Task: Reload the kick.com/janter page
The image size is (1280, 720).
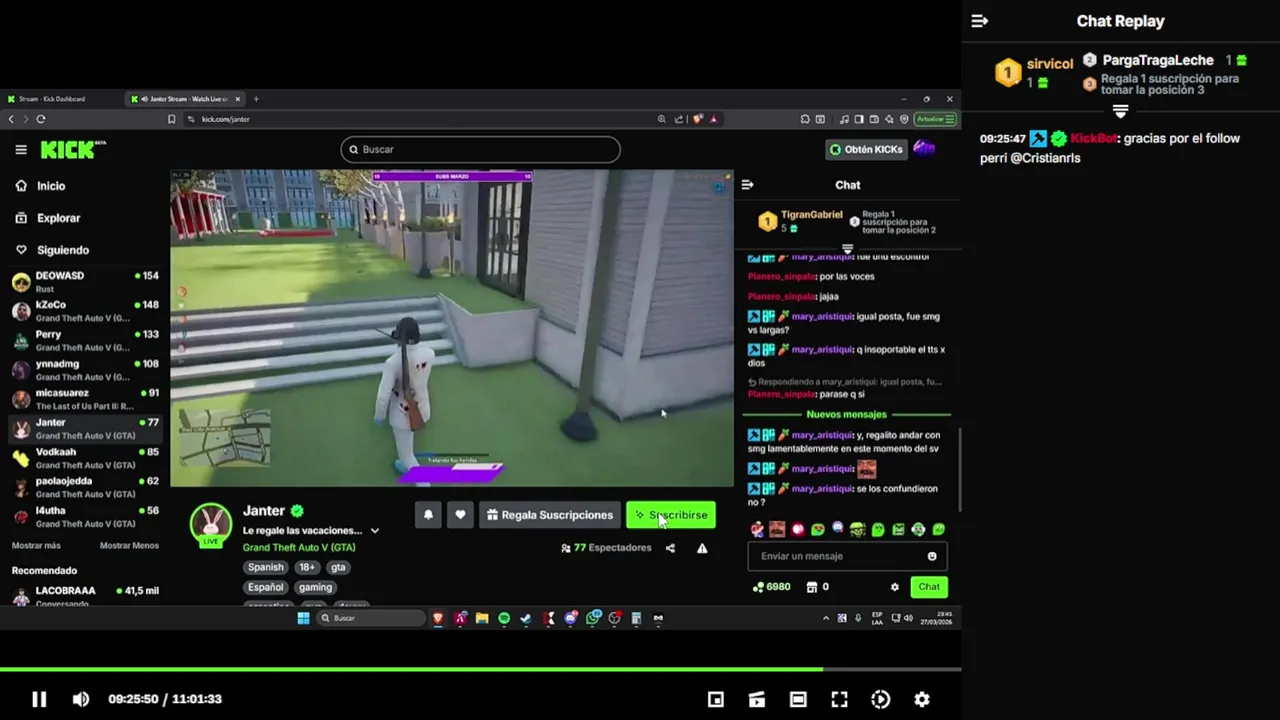Action: coord(41,119)
